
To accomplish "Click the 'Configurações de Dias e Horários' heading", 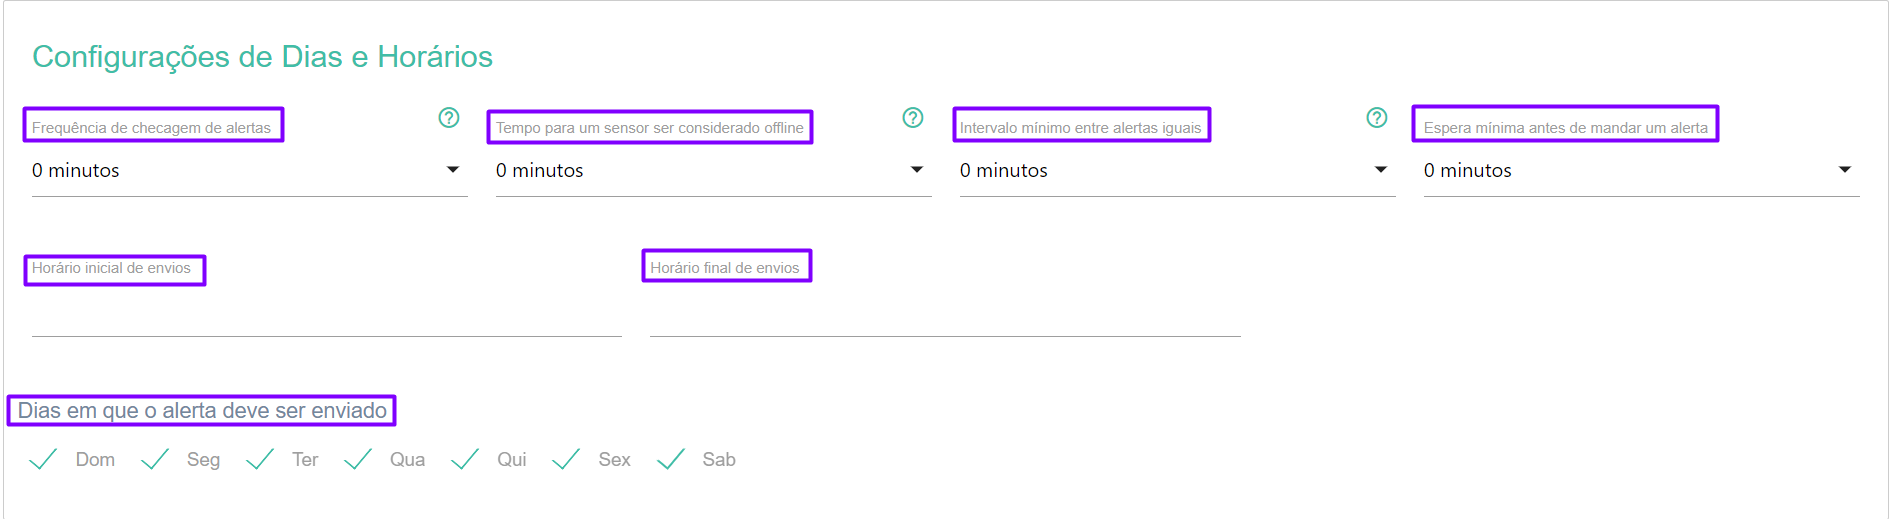I will 262,57.
